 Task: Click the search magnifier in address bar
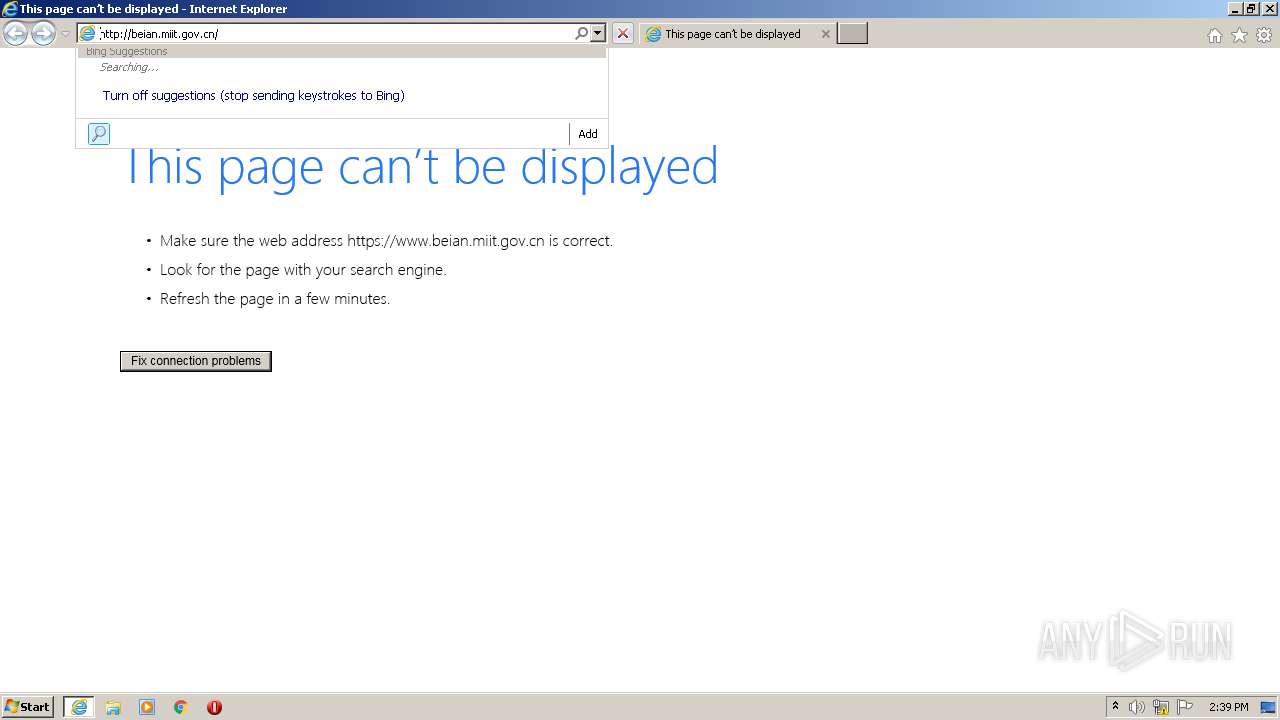coord(581,33)
